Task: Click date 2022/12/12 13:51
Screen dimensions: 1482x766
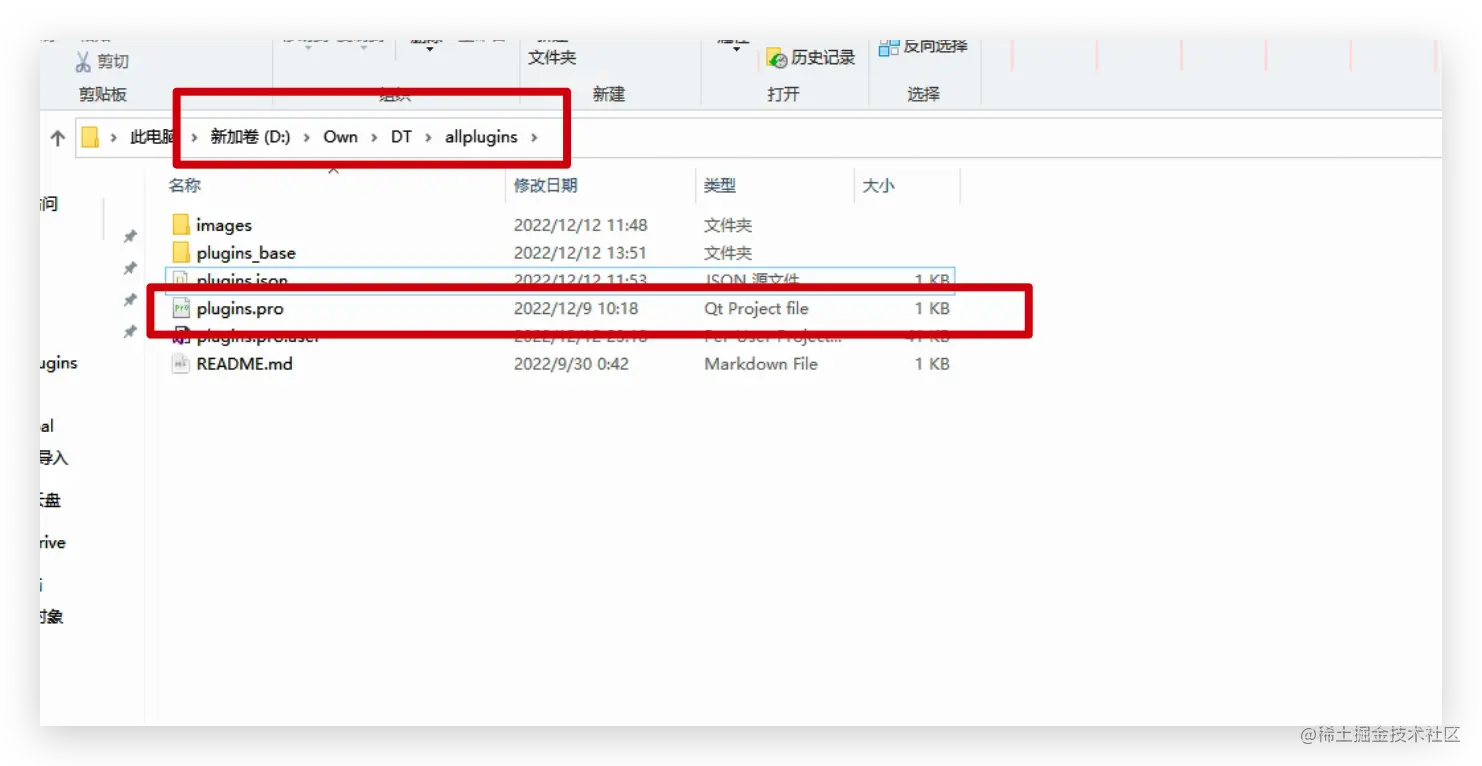Action: (x=580, y=253)
